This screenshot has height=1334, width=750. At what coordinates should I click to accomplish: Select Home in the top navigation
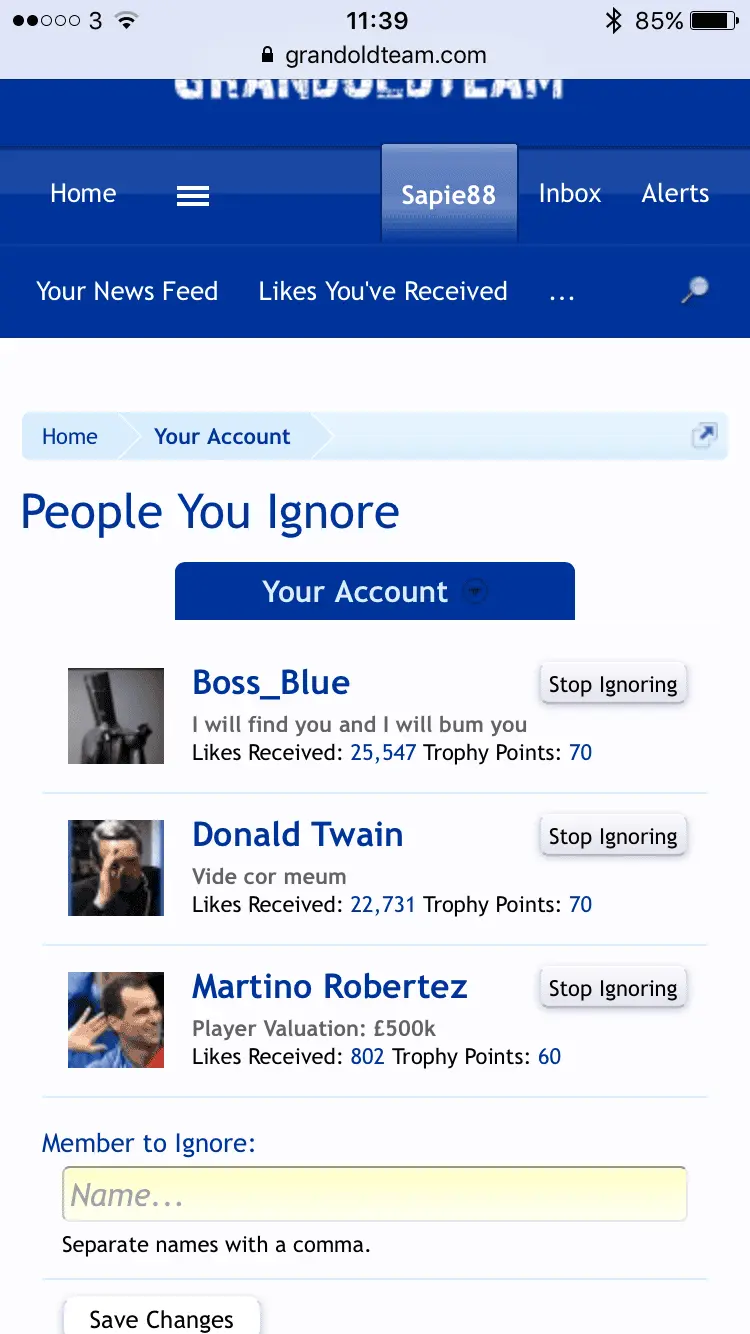coord(83,194)
